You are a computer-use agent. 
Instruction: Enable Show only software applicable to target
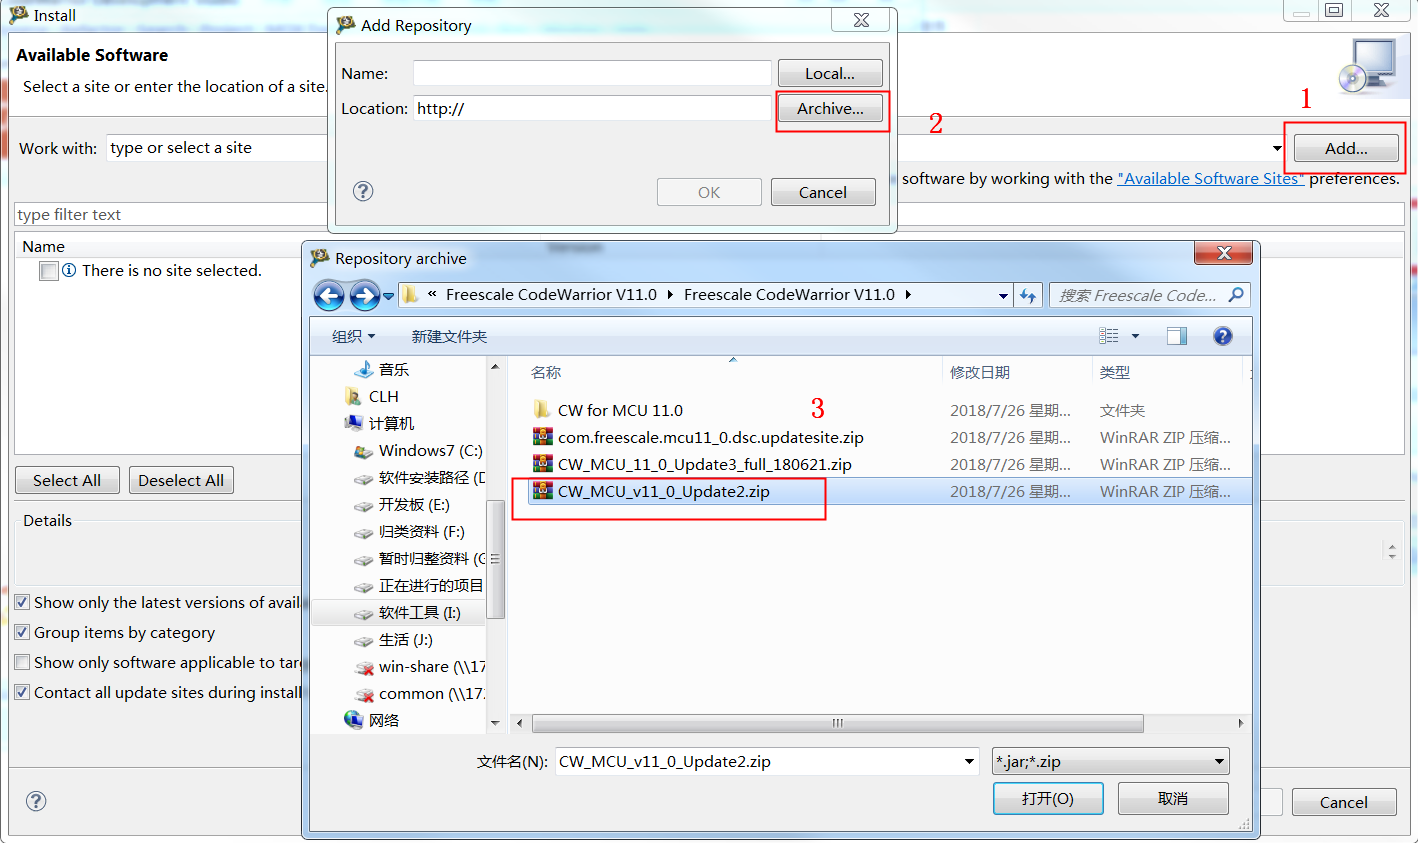21,662
